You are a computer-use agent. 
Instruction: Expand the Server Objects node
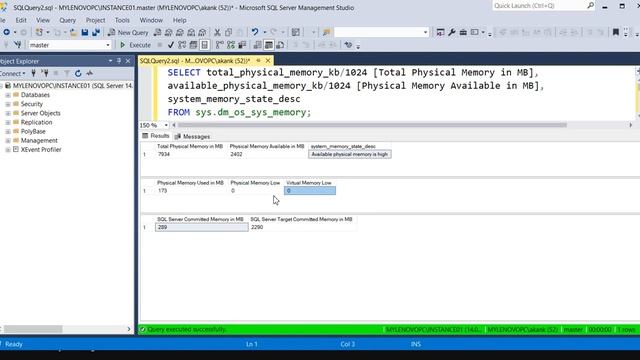(7, 113)
